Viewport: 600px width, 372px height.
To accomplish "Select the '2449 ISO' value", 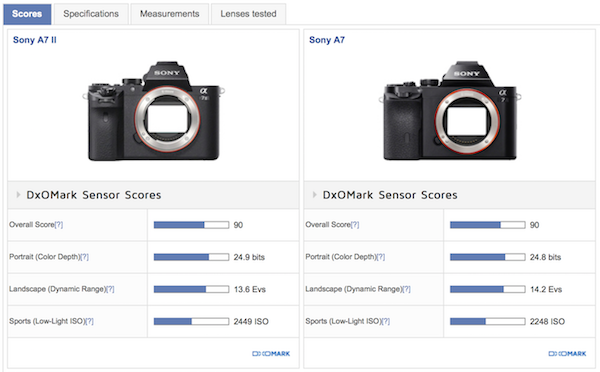I will click(x=251, y=321).
